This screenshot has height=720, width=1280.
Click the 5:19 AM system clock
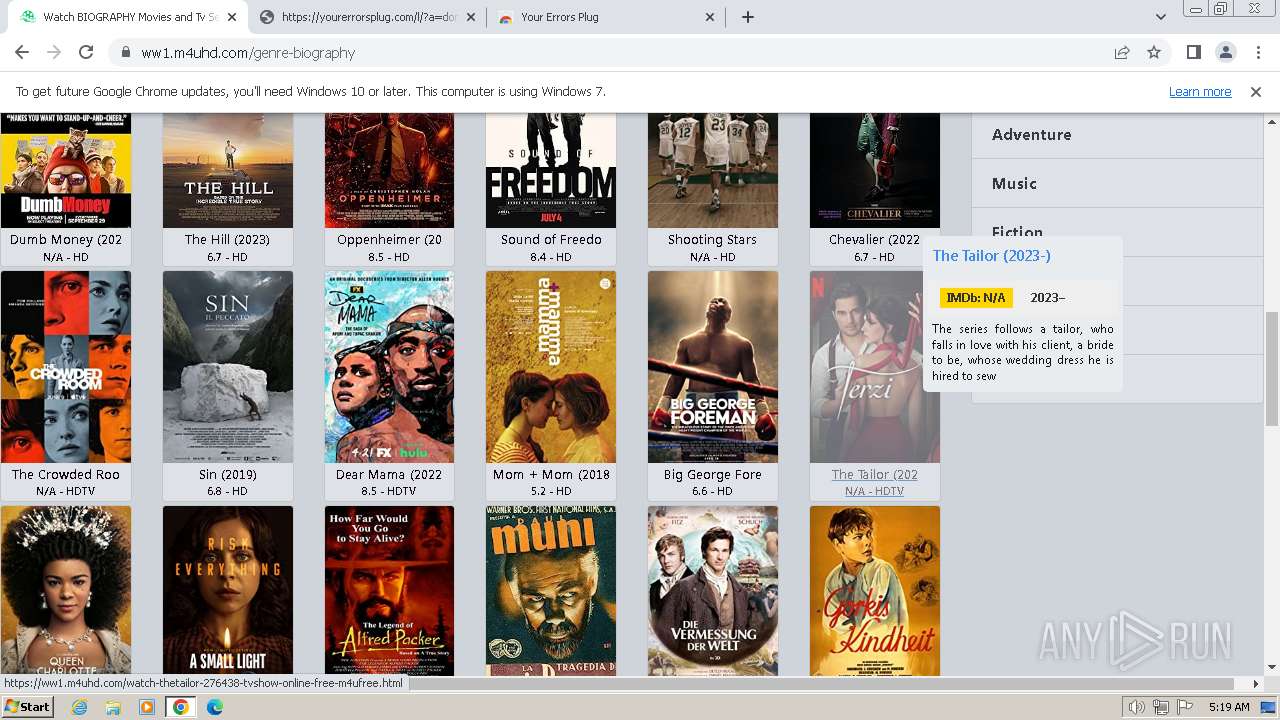point(1228,707)
